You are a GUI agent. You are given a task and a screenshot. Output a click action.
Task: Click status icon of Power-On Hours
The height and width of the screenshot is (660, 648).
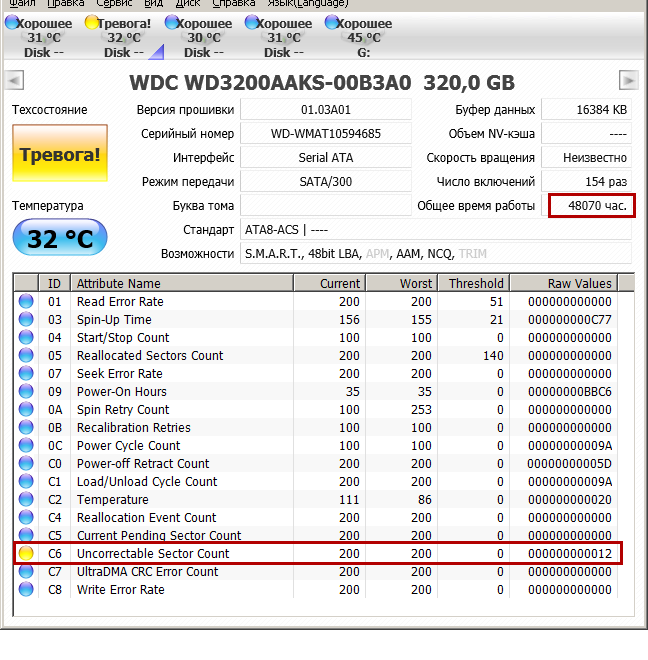click(x=26, y=391)
